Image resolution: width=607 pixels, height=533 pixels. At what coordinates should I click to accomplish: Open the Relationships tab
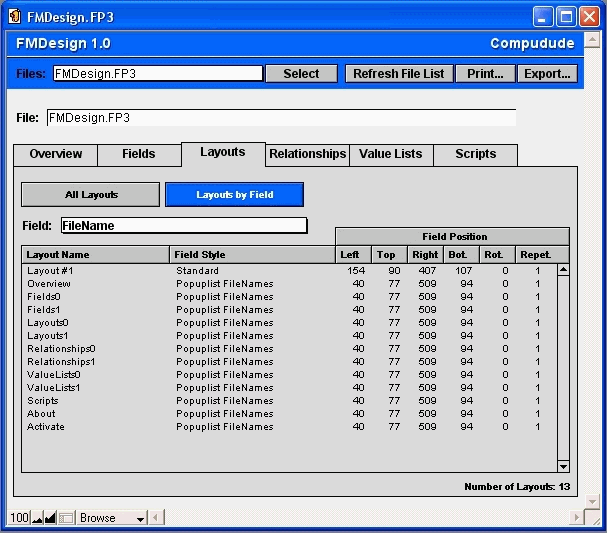(307, 154)
